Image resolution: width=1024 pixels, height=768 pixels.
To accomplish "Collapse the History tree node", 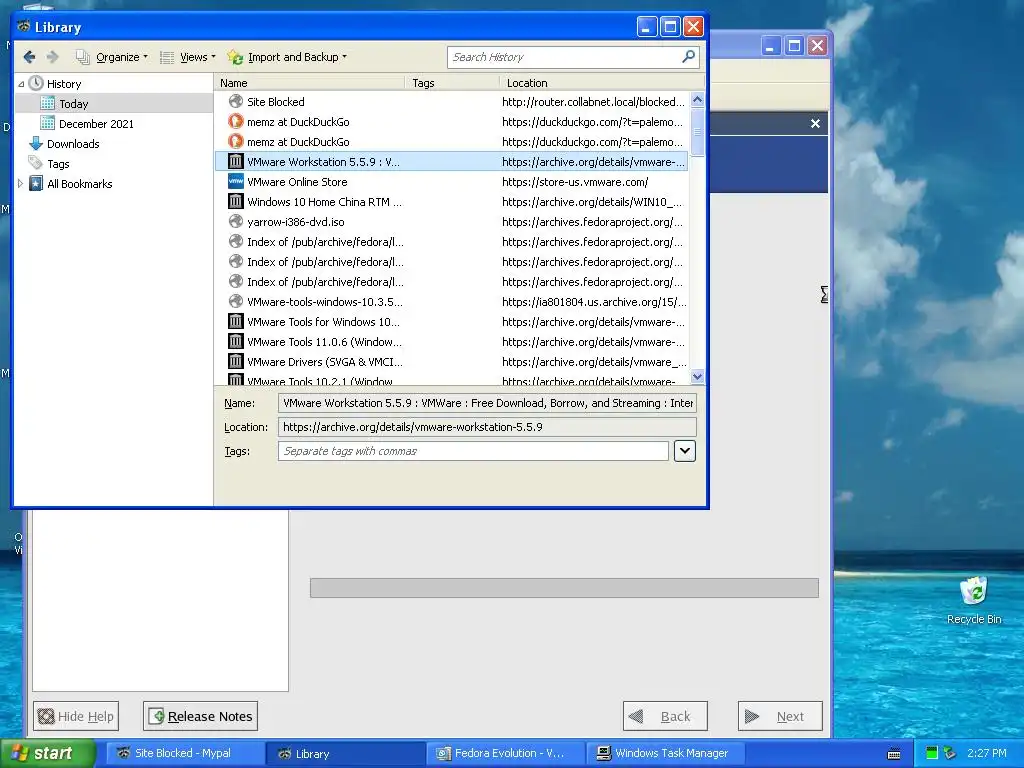I will 21,84.
